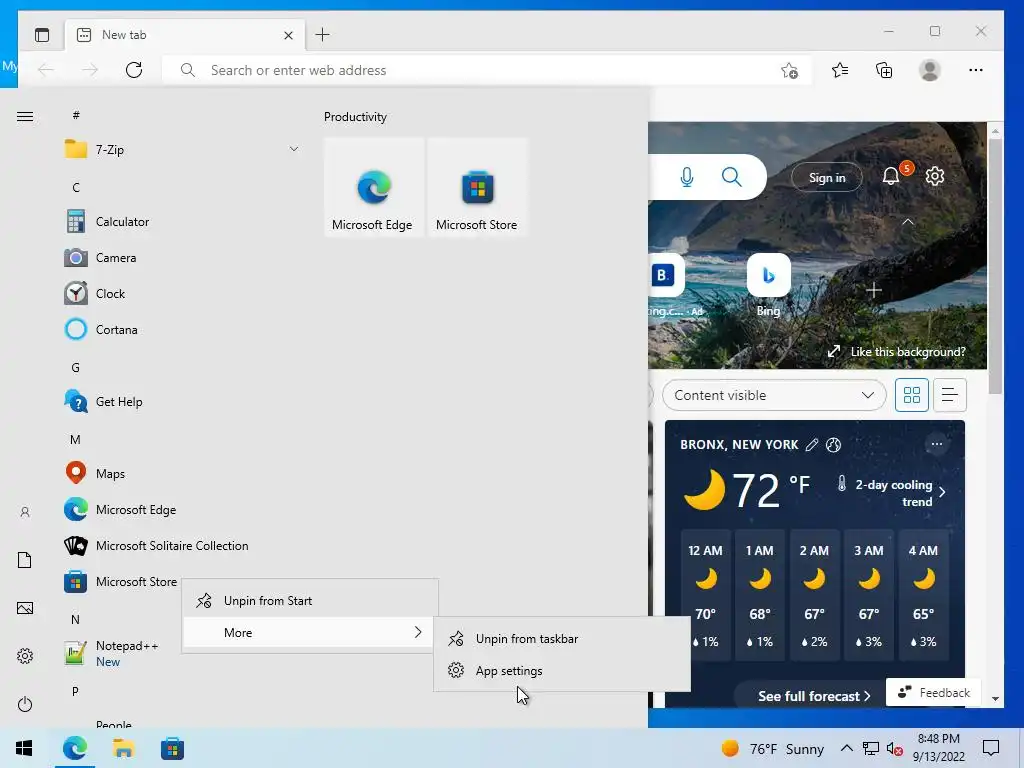Screen dimensions: 1024x768
Task: Open Documents from the Start sidebar
Action: 25,560
